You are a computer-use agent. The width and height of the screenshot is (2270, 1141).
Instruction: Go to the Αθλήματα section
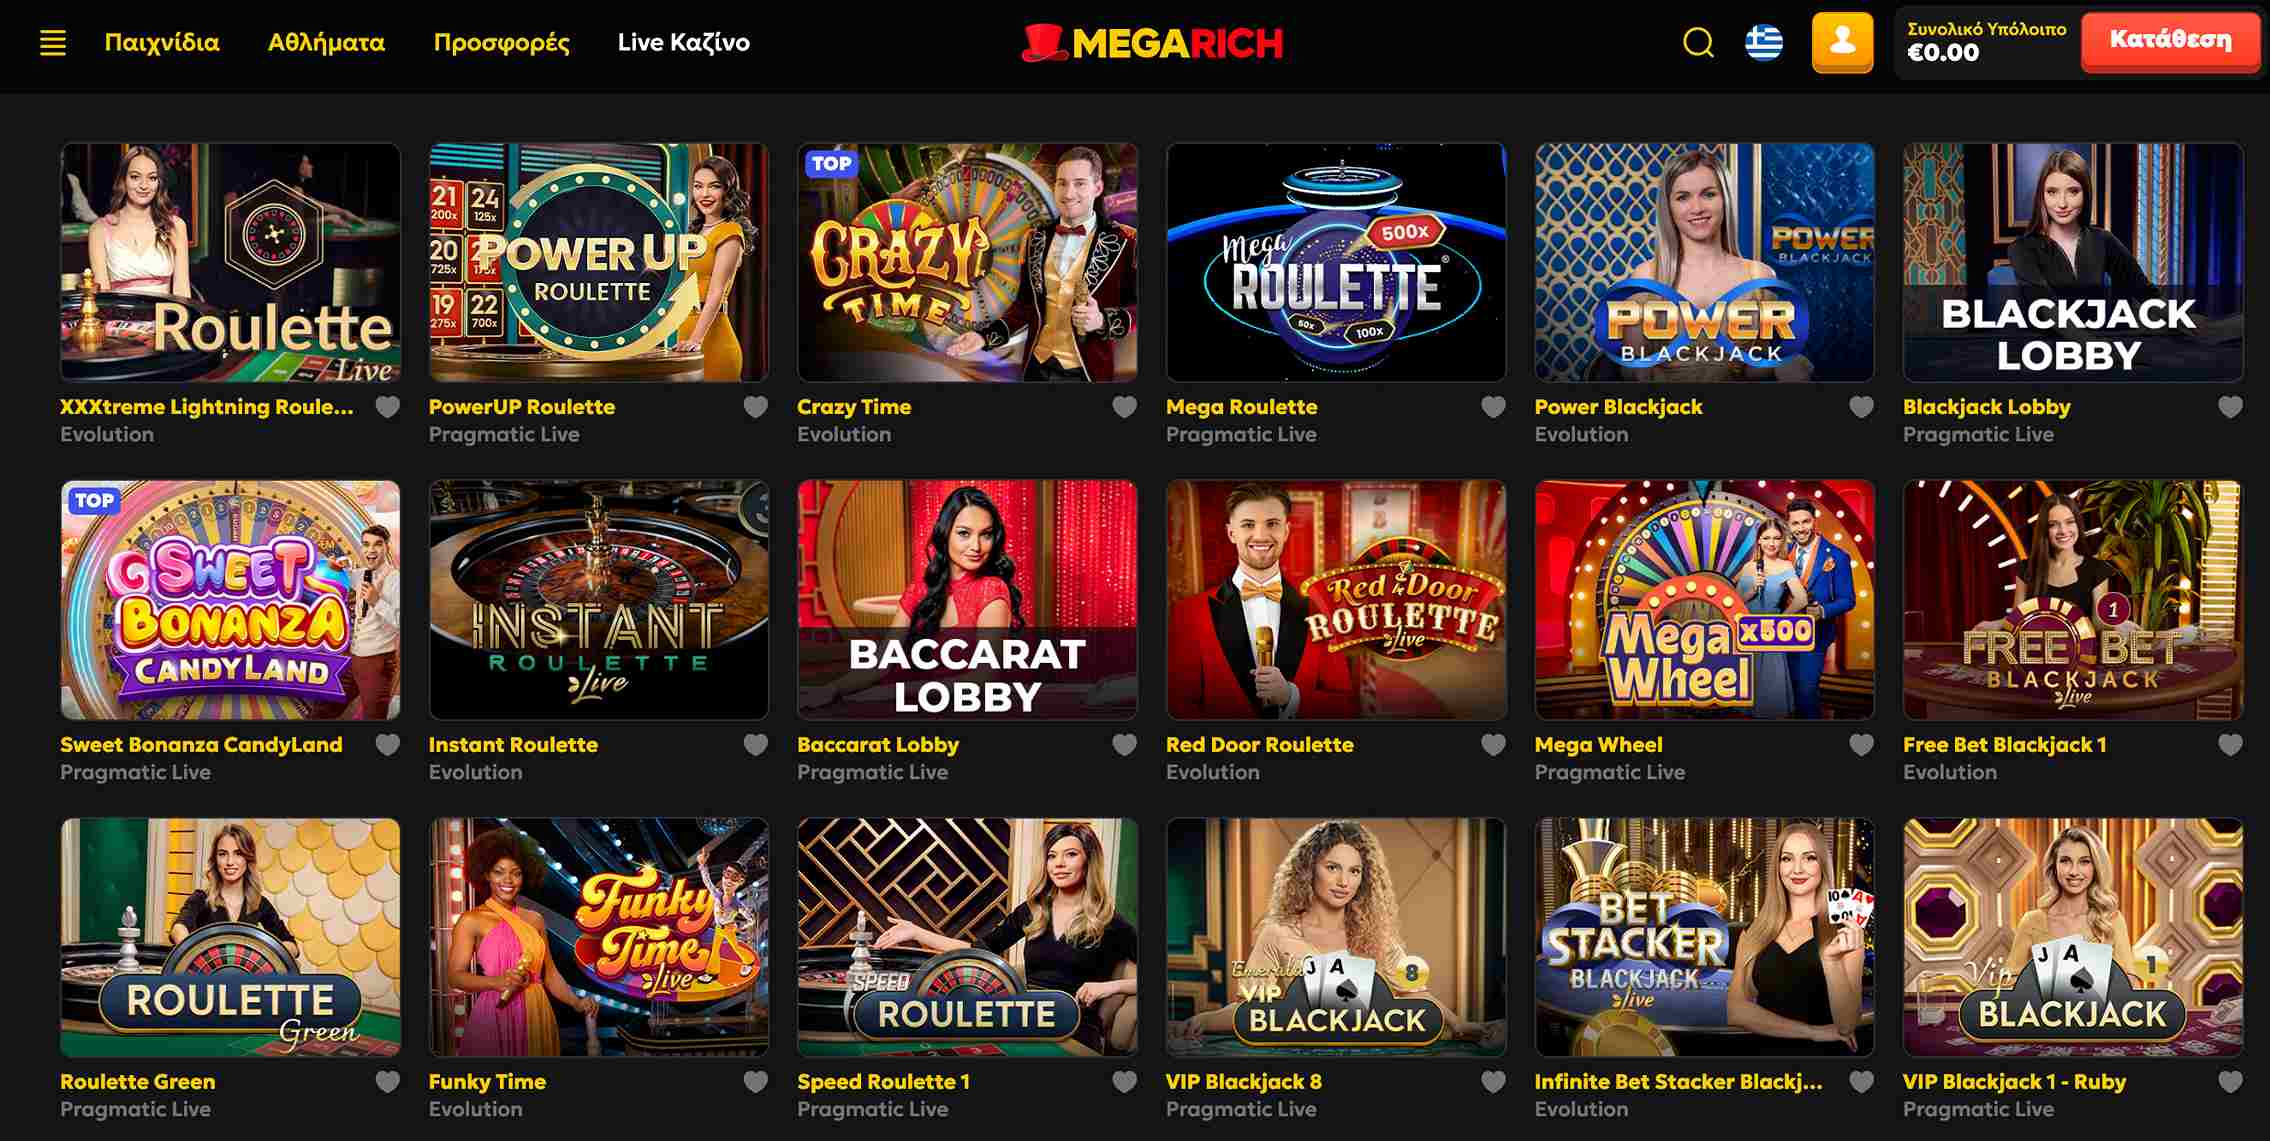(326, 43)
